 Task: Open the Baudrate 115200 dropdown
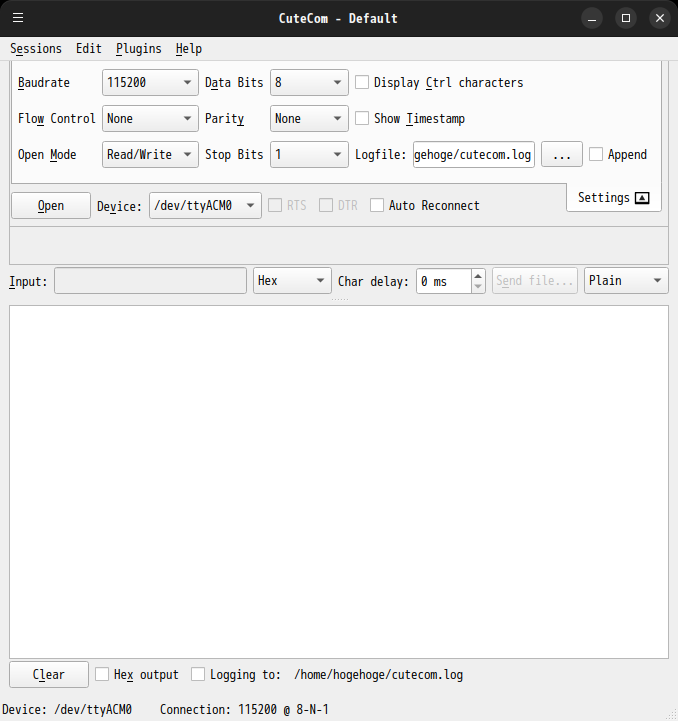click(x=150, y=82)
